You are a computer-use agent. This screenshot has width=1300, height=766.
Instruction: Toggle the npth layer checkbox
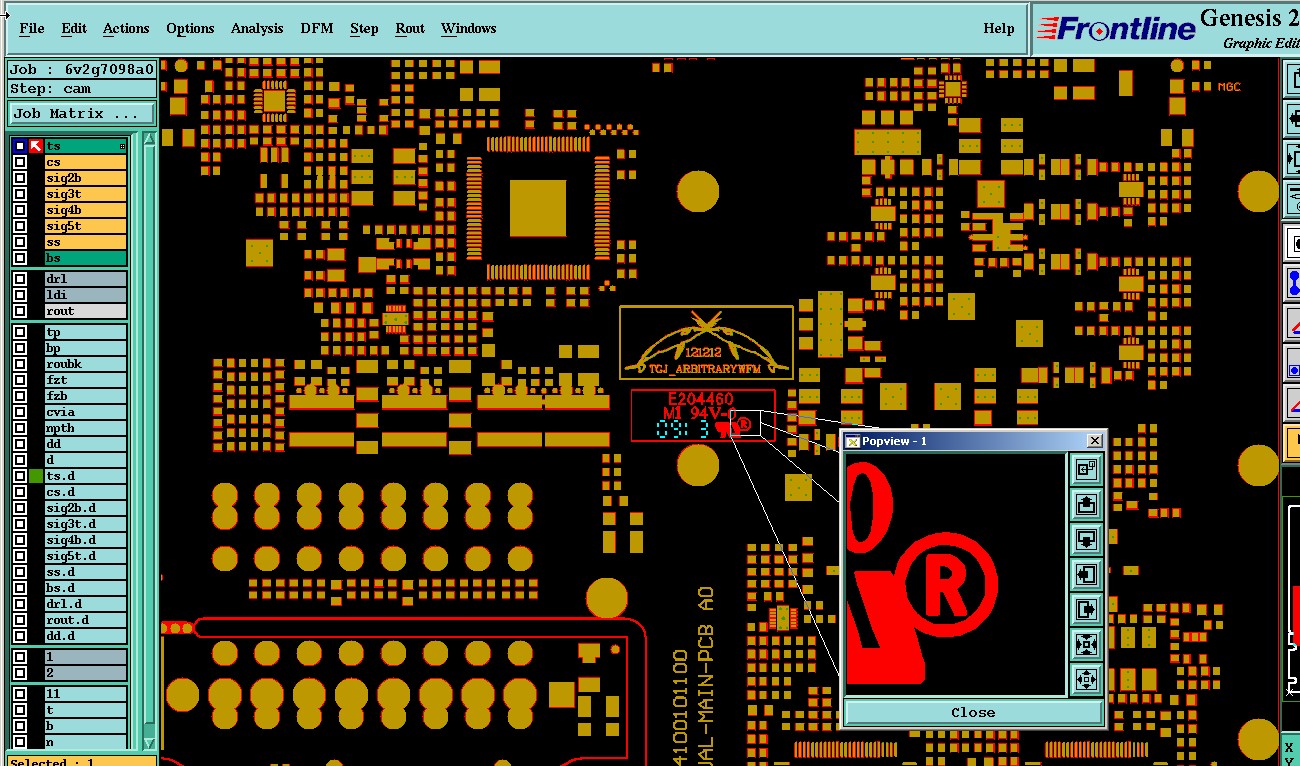click(x=20, y=428)
